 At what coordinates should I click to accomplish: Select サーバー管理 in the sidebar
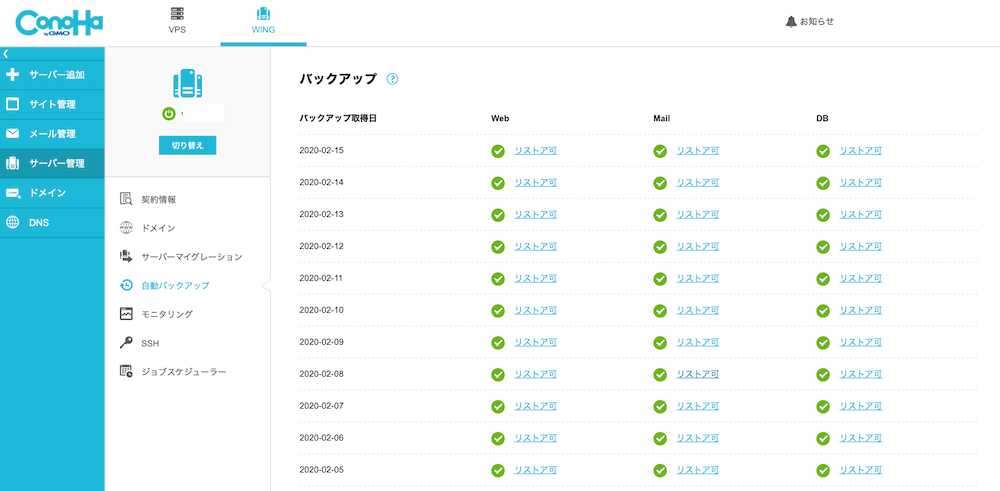[x=52, y=163]
